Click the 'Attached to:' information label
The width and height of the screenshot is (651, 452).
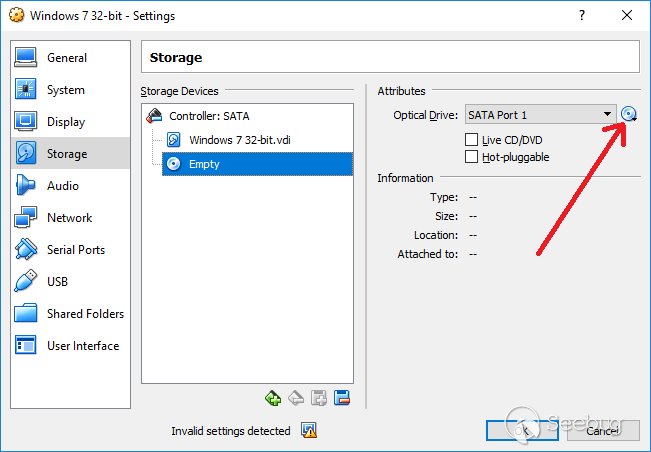(x=428, y=254)
